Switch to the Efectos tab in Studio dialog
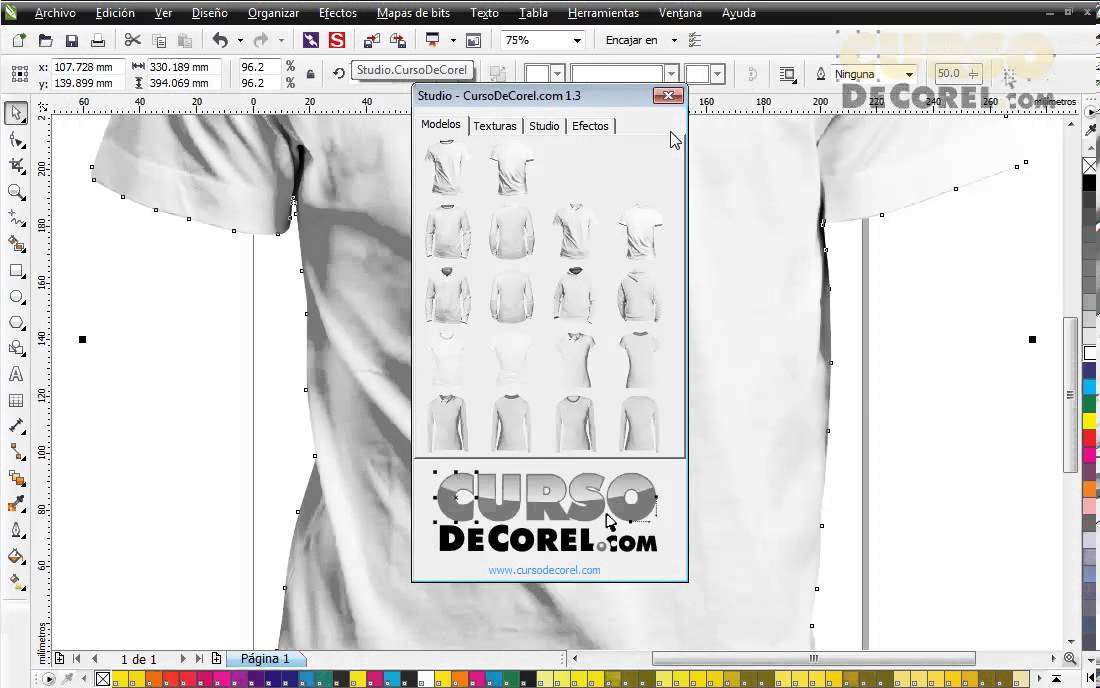1100x688 pixels. click(x=590, y=126)
